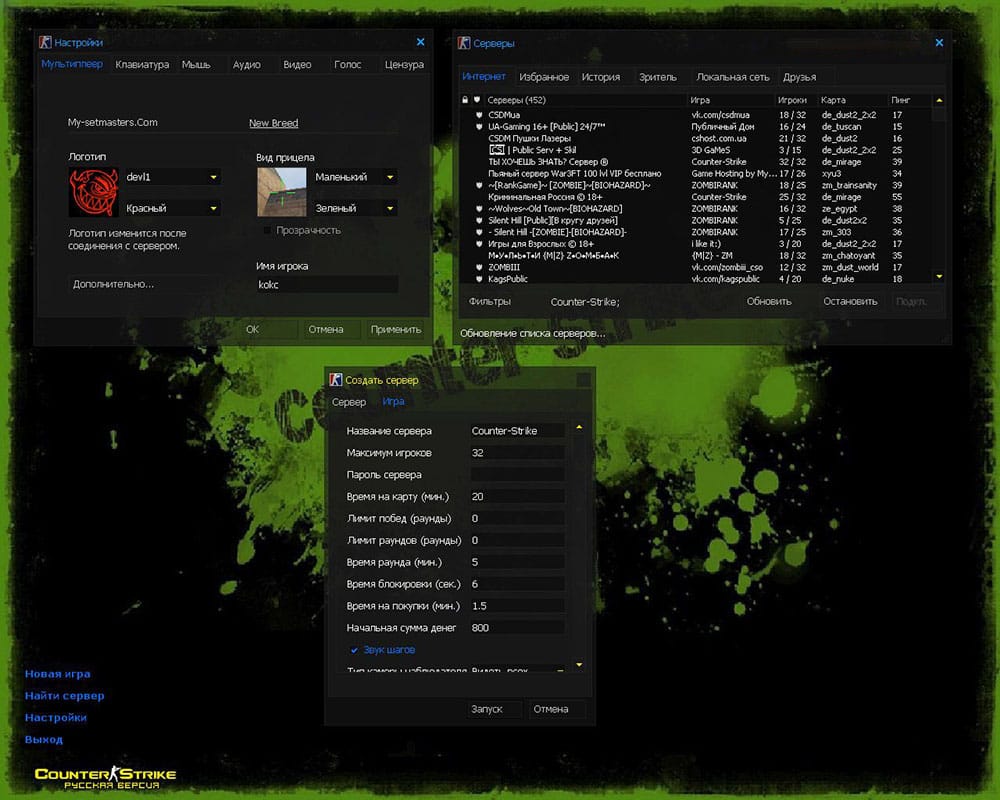Click the Имя игрока name field
The width and height of the screenshot is (1000, 800).
point(327,285)
